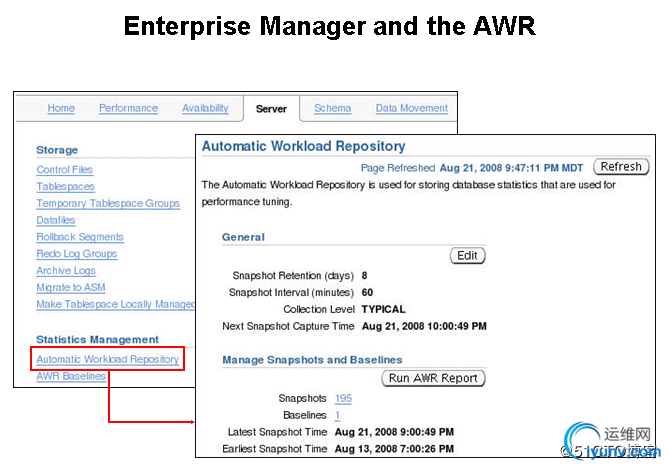Click the General section heading

243,237
